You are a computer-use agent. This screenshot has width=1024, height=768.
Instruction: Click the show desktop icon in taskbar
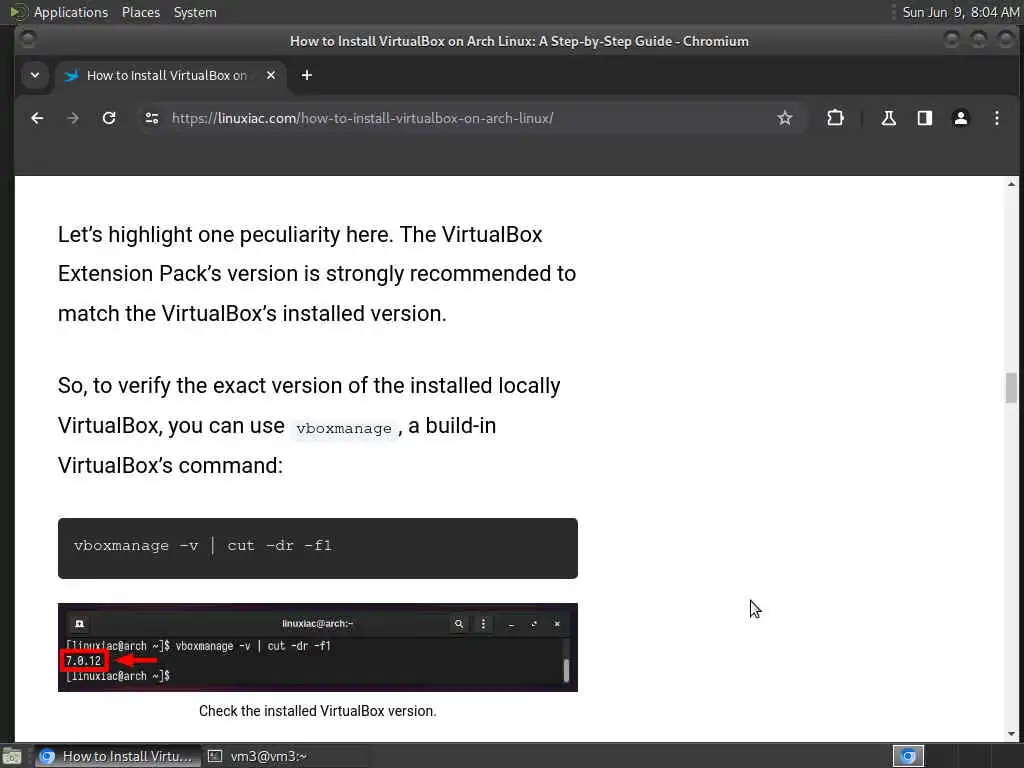(12, 757)
